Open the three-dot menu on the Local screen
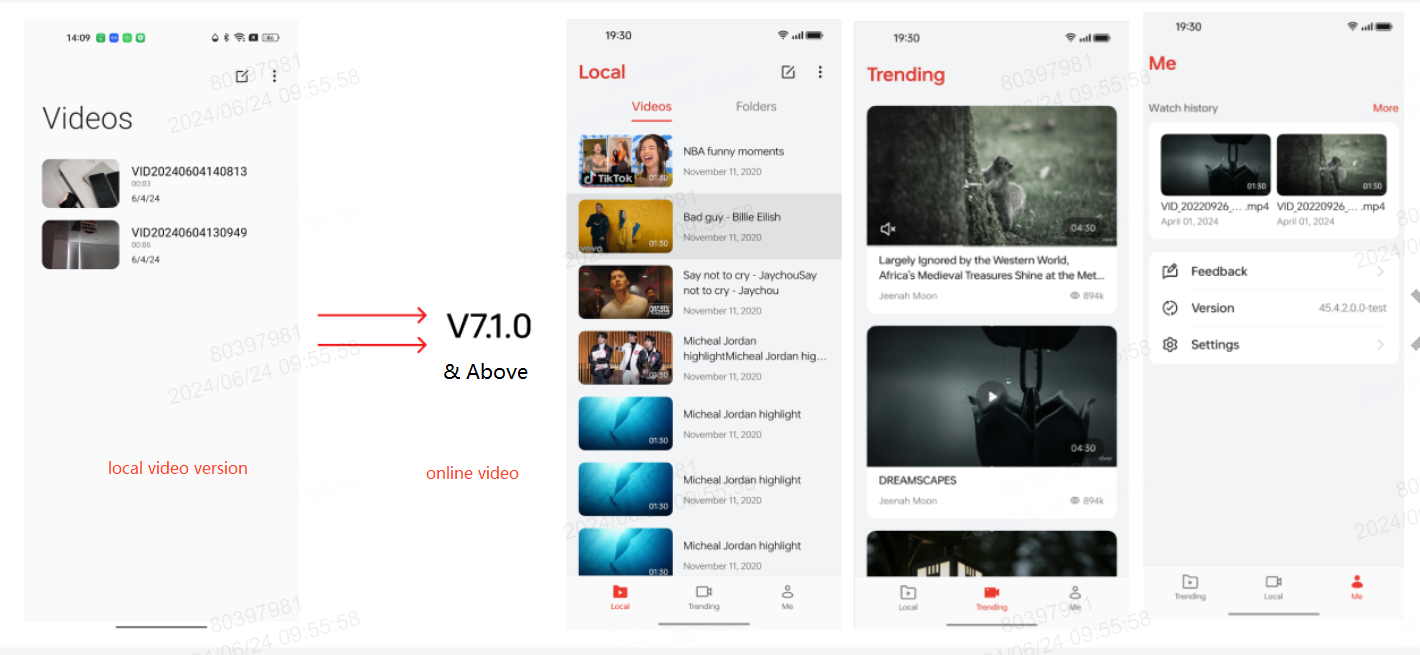 820,72
